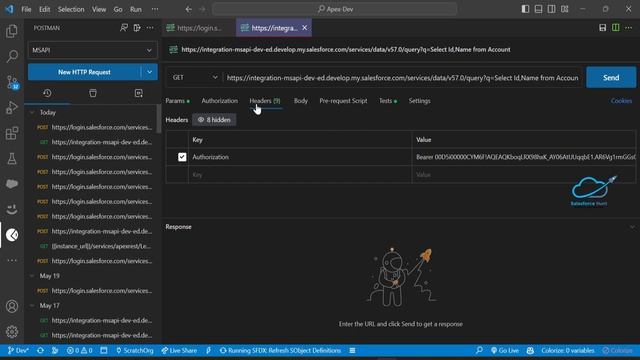Customize layout icon in title bar
Screen dimensions: 640x360
tap(564, 9)
